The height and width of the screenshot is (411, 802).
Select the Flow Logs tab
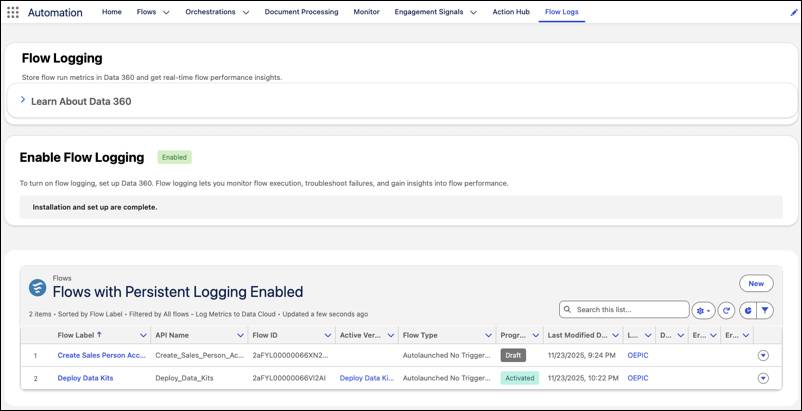(562, 12)
